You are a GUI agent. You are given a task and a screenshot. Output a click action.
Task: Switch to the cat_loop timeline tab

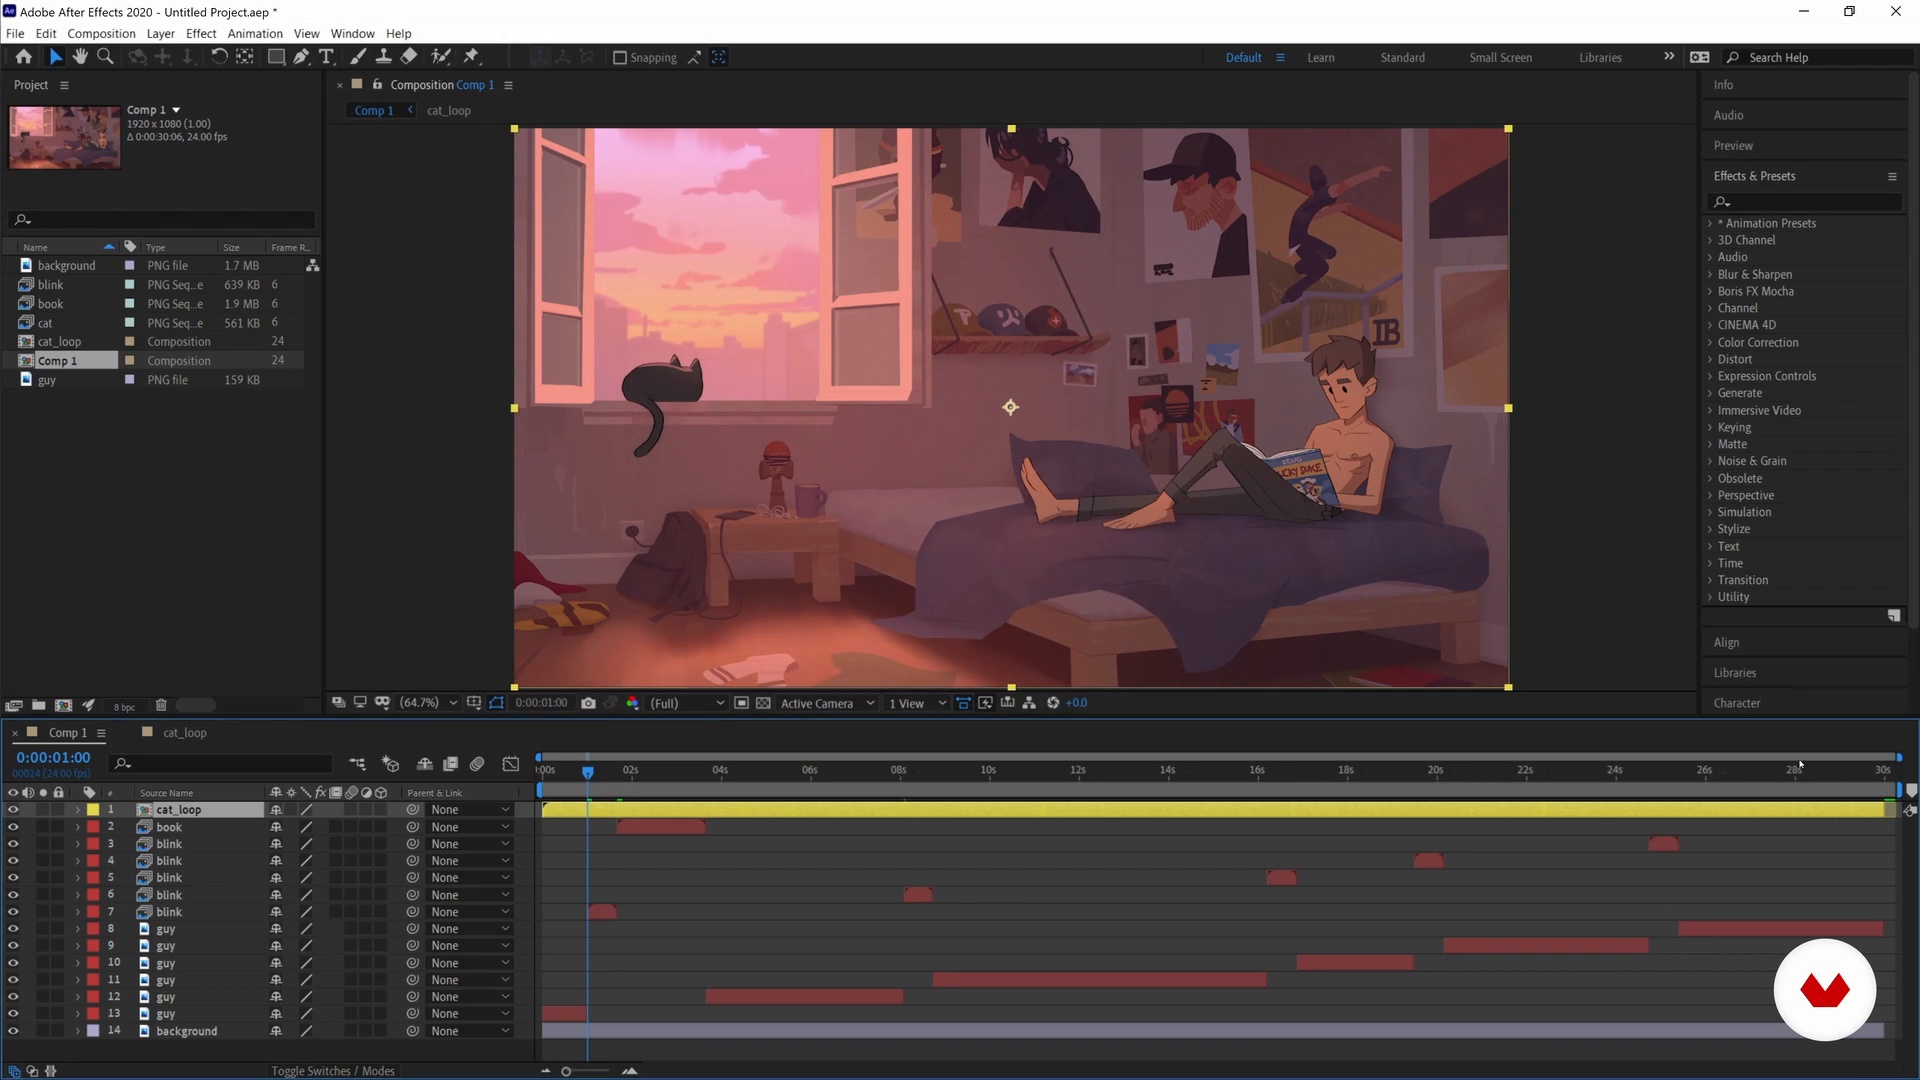tap(185, 733)
